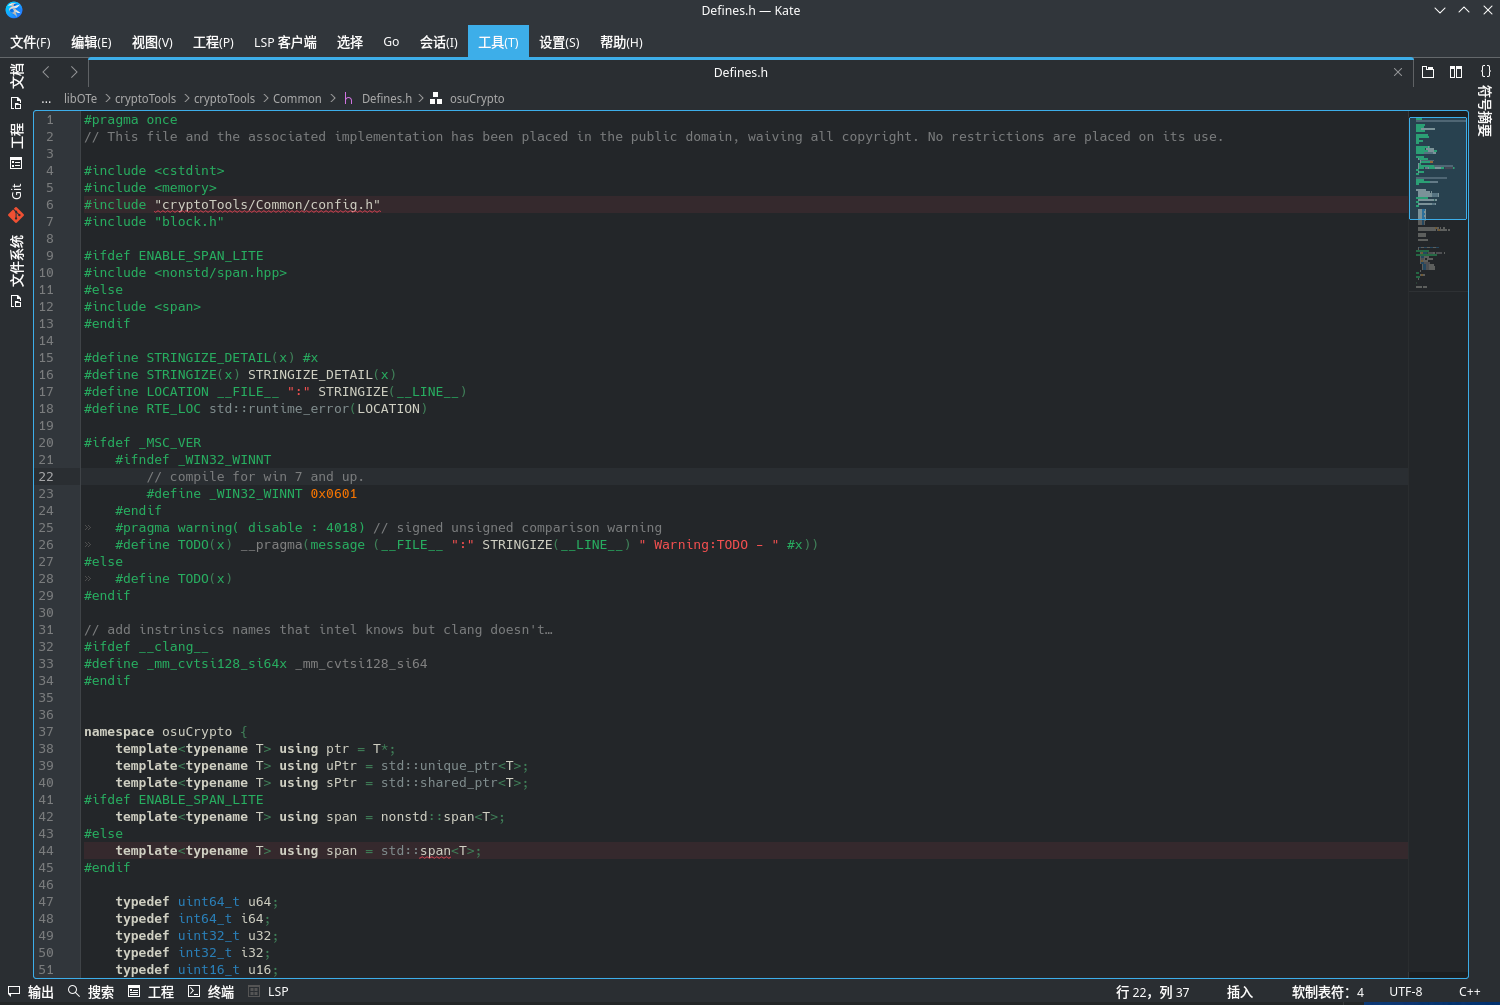Show the 输出 panel
Screen dimensions: 1500x1005
[x=40, y=991]
